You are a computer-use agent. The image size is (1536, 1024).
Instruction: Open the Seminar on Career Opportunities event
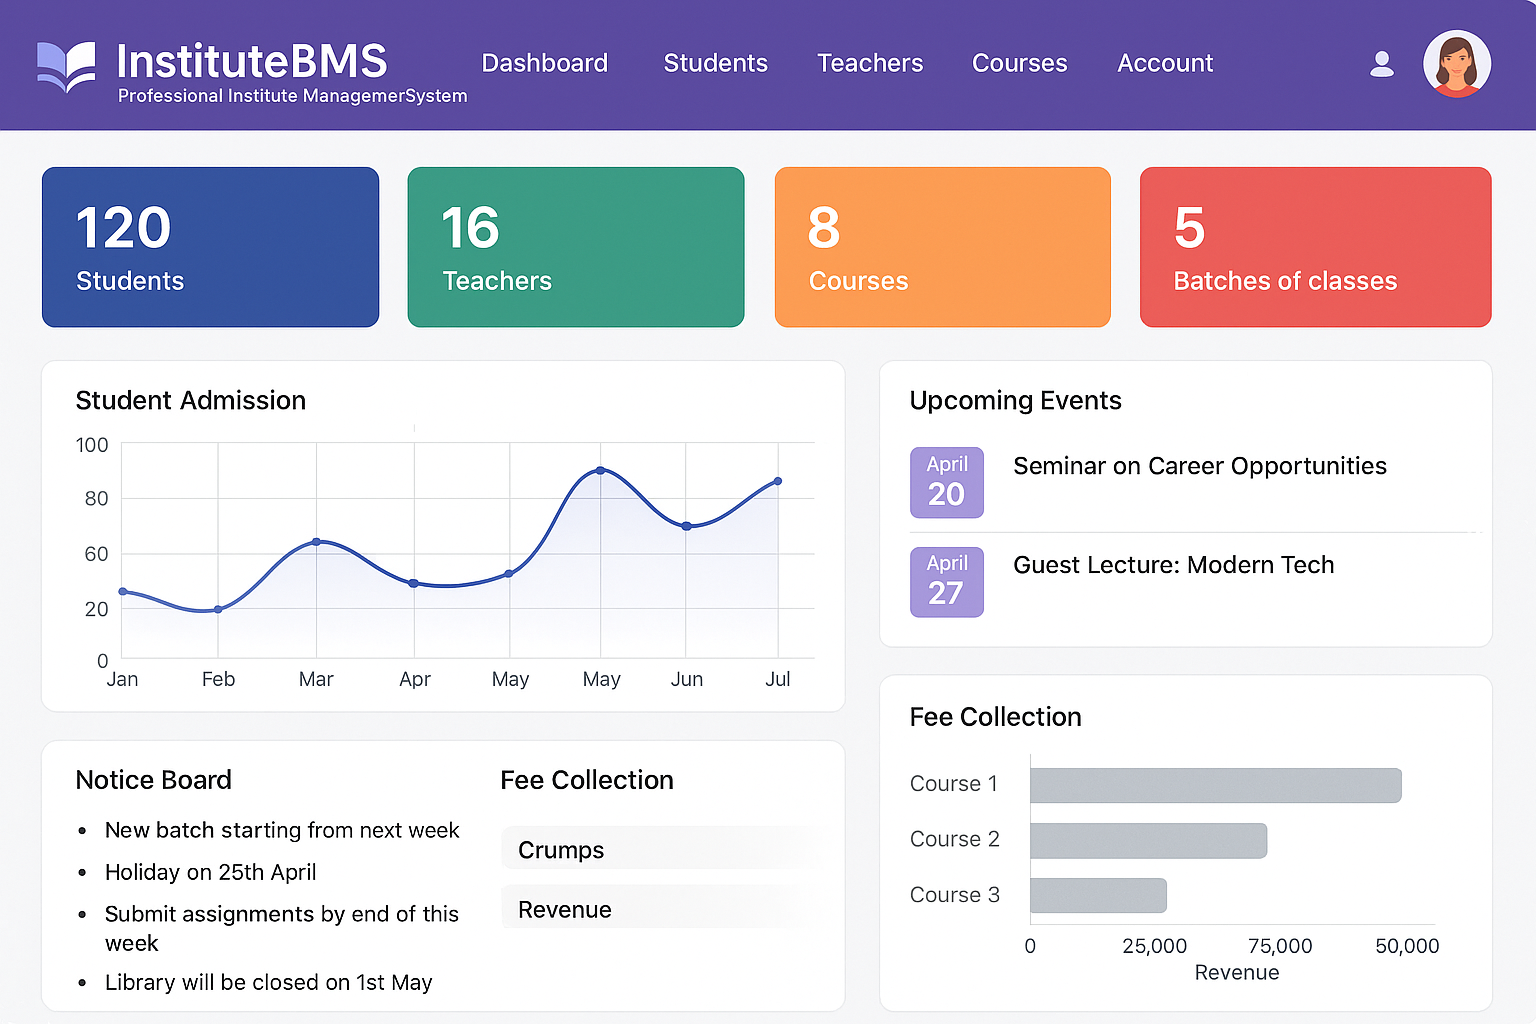point(1200,466)
